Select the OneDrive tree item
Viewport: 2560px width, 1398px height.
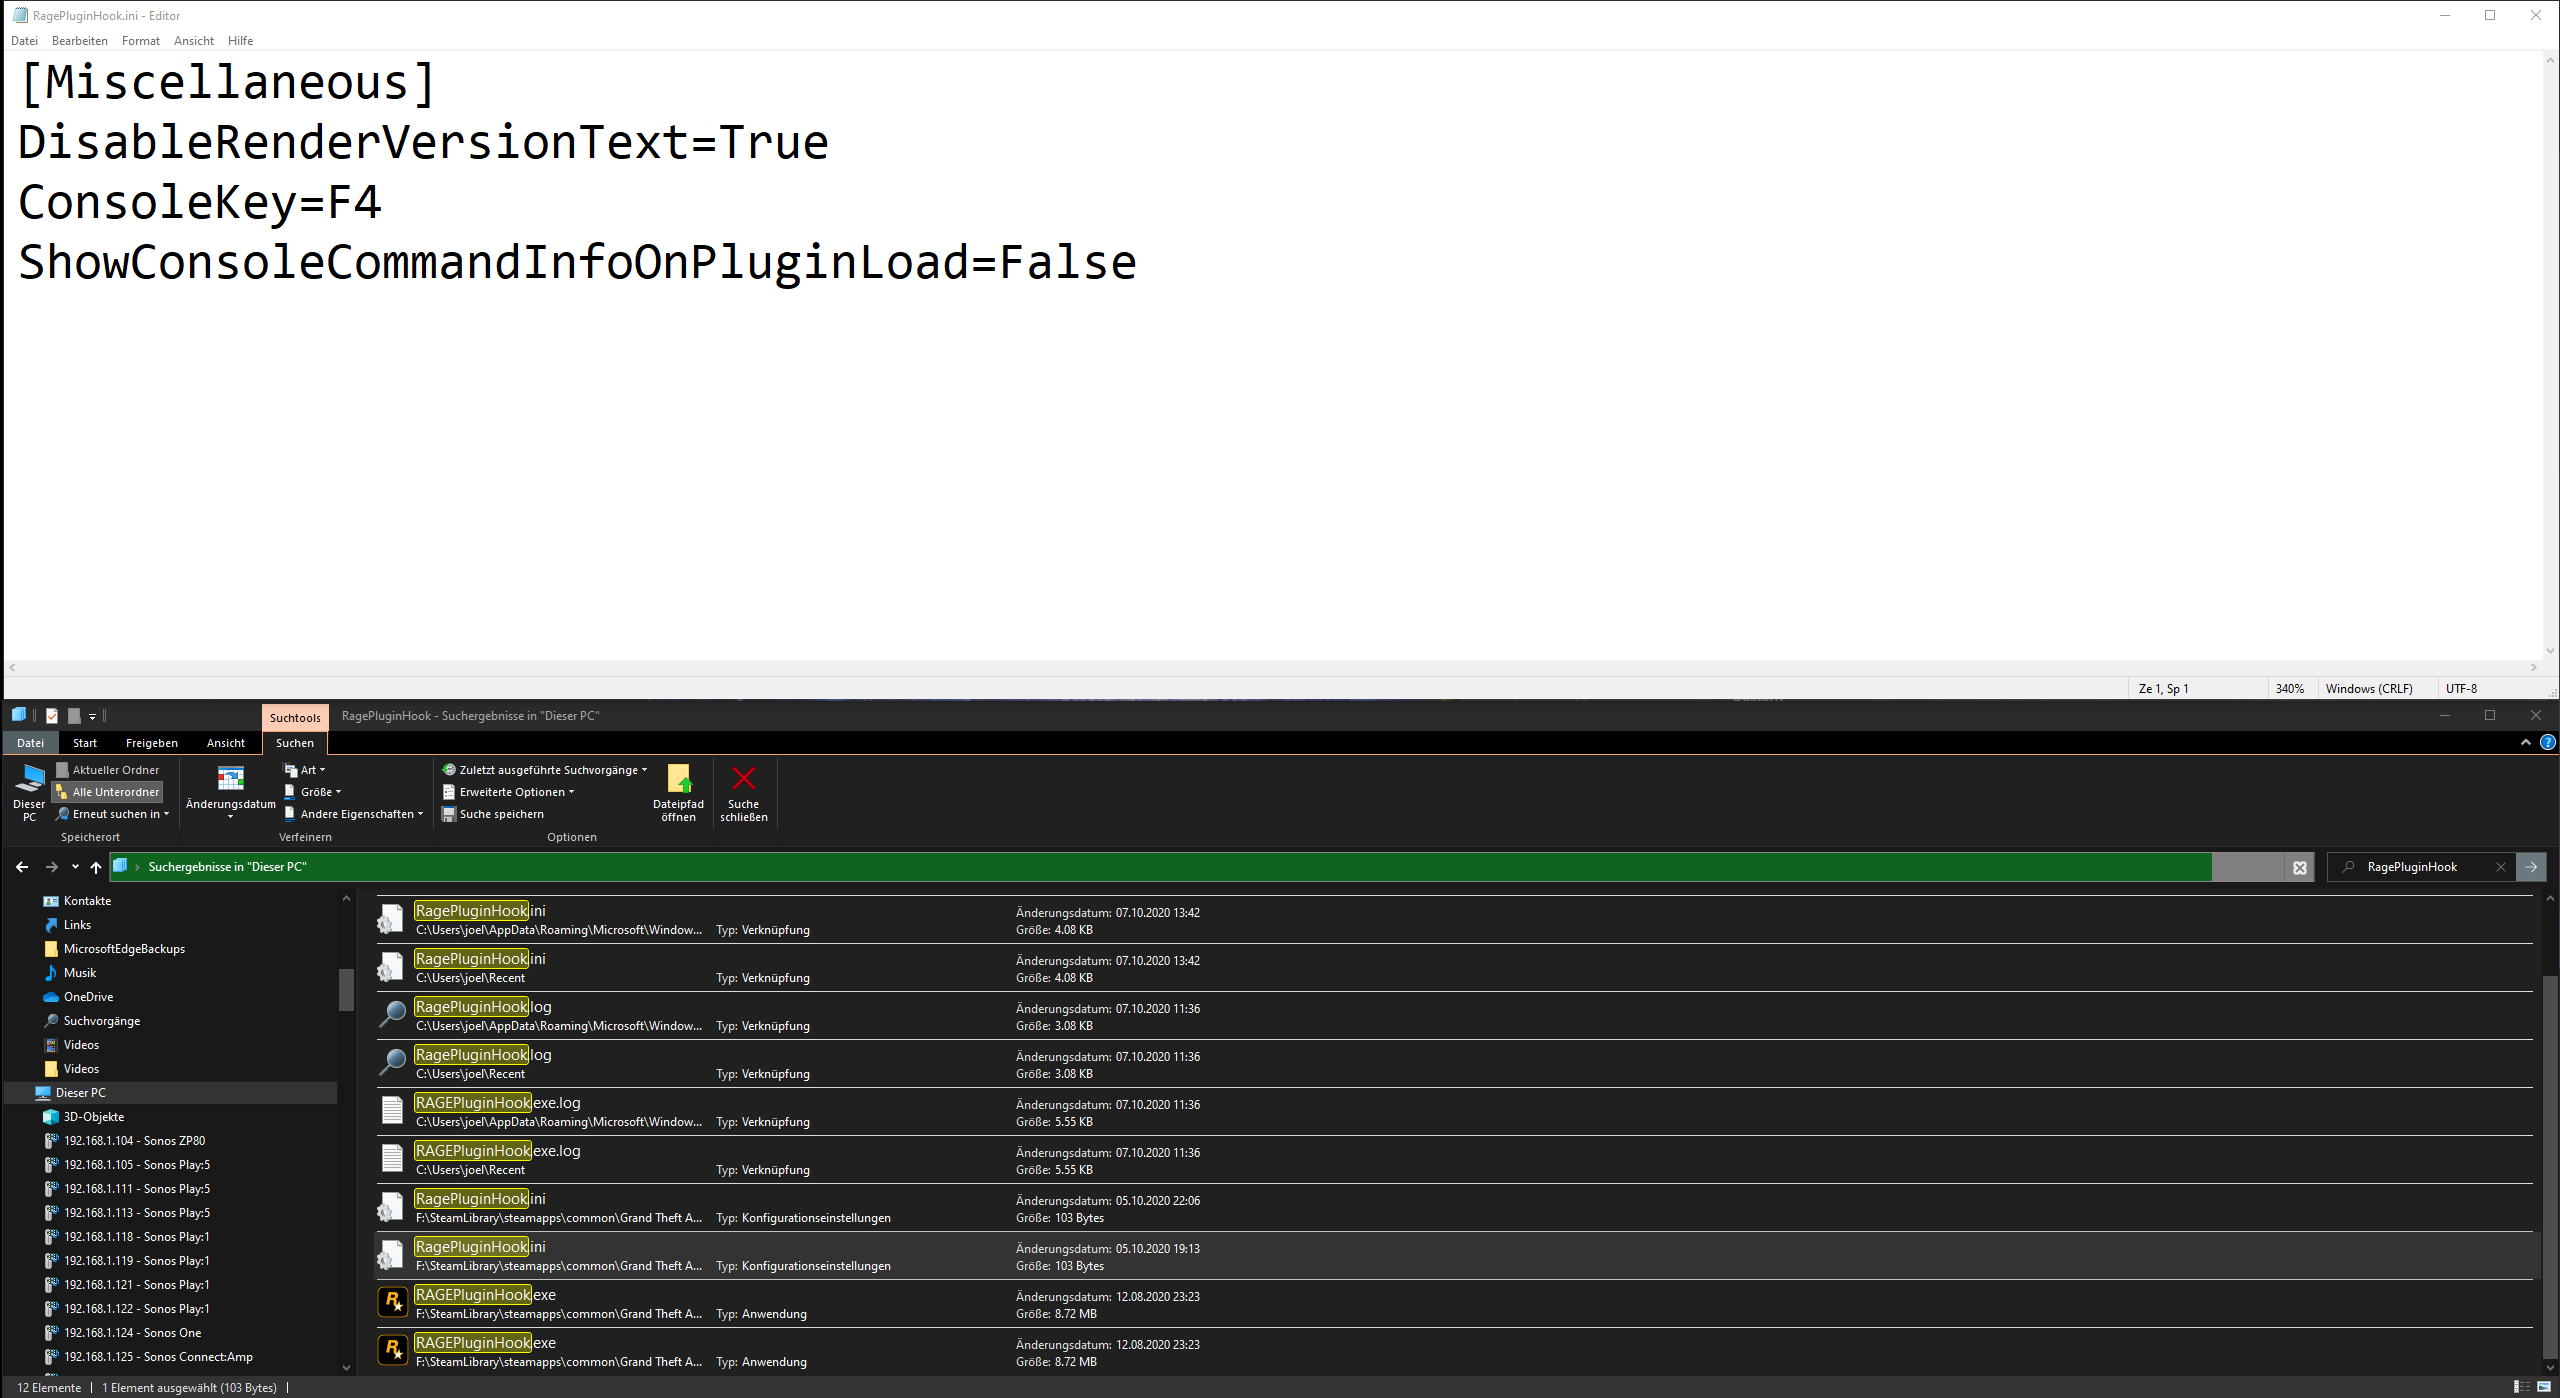(88, 997)
